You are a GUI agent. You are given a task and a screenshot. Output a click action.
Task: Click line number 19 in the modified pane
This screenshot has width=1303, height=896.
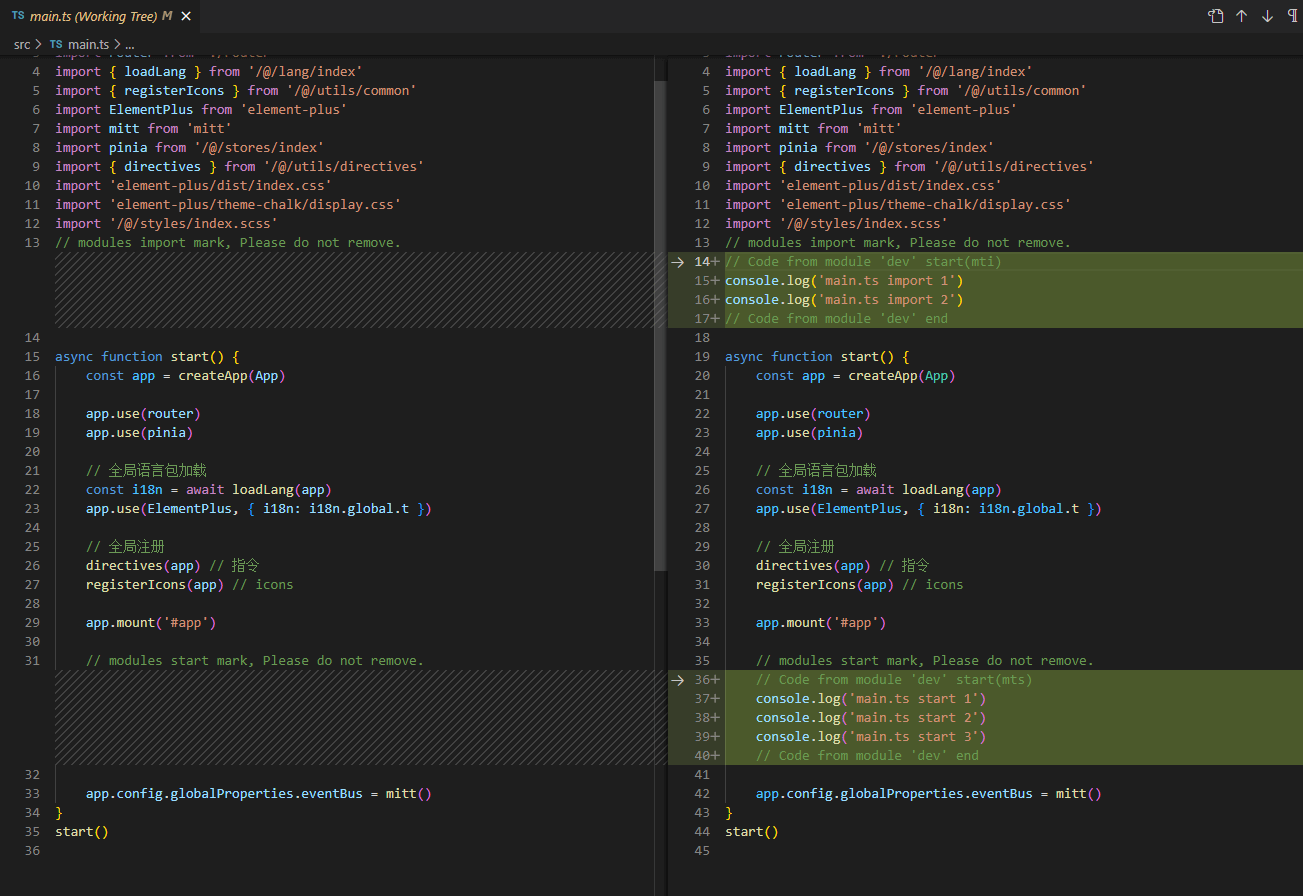pos(701,357)
